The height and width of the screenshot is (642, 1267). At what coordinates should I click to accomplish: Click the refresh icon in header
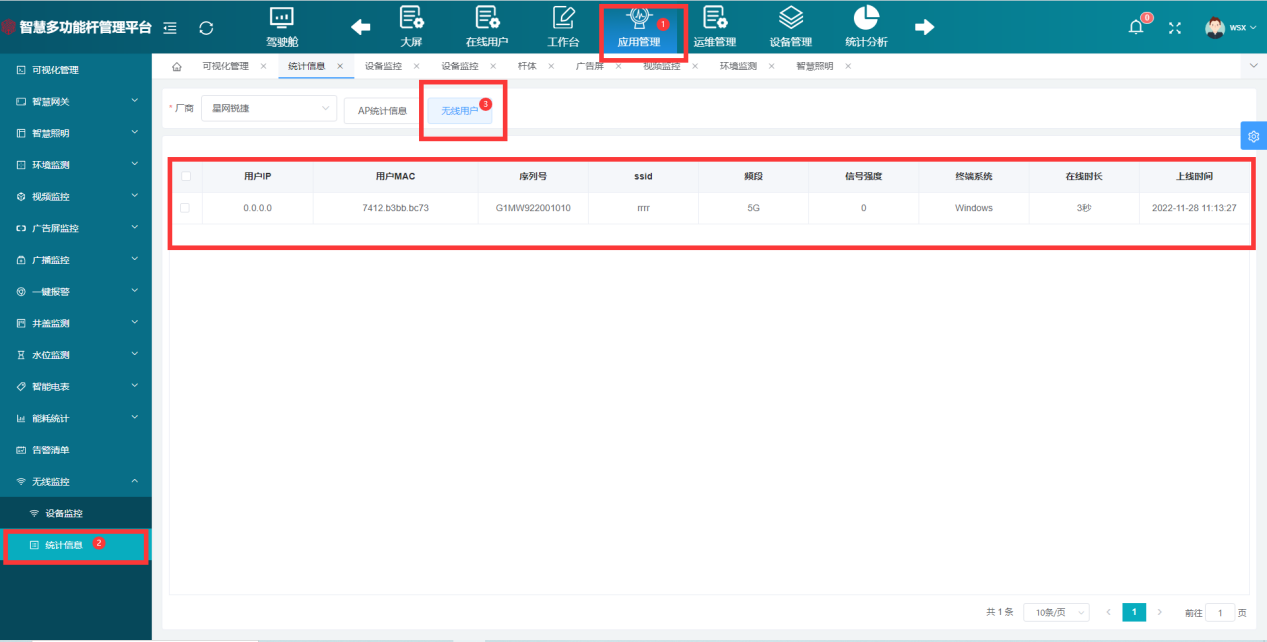tap(206, 28)
